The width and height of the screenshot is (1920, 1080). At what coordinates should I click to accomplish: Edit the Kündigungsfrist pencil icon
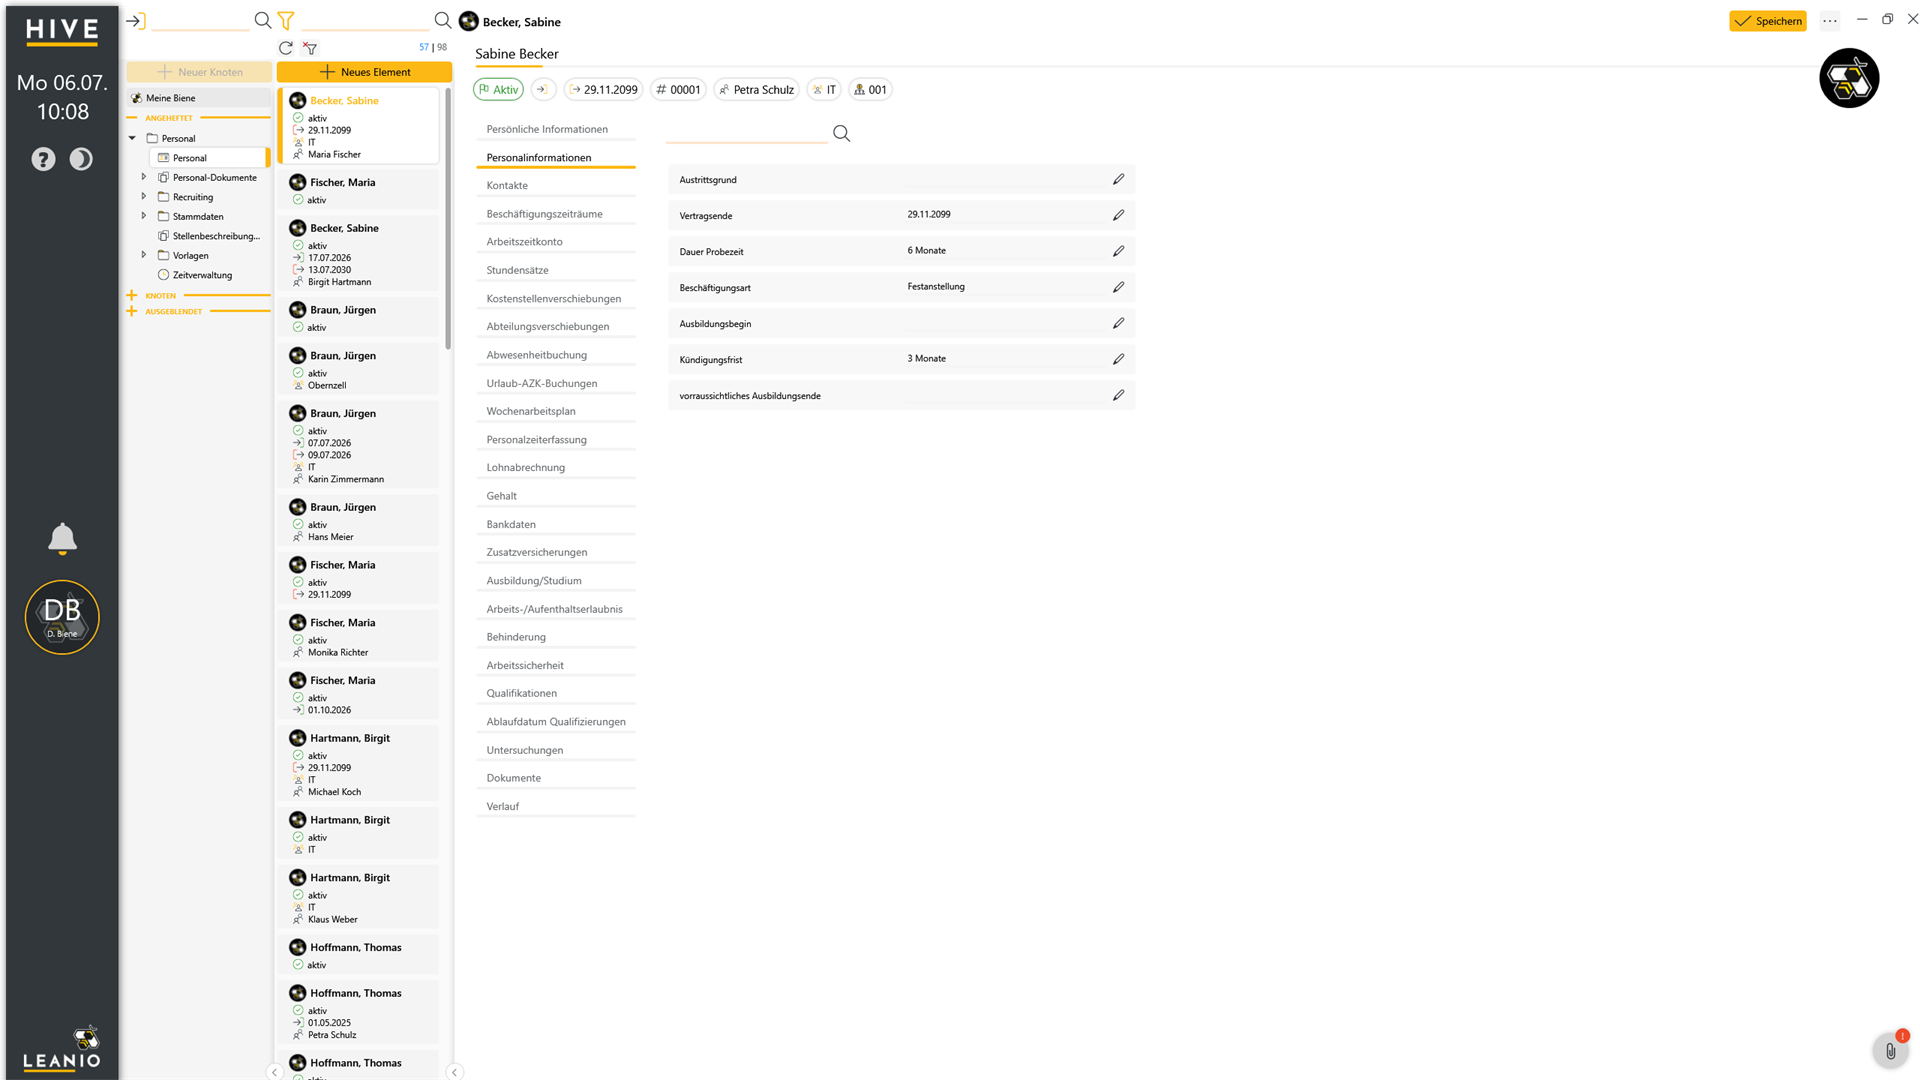pos(1118,359)
